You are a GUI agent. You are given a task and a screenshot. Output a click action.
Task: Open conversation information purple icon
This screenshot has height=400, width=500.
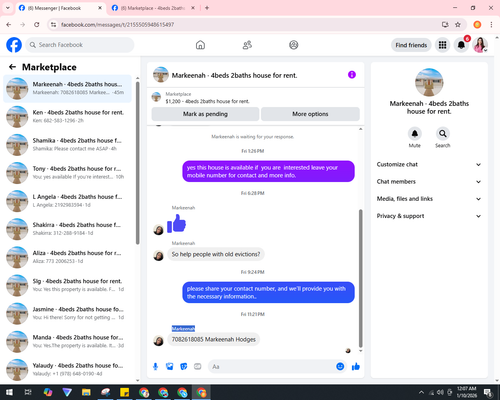click(352, 75)
